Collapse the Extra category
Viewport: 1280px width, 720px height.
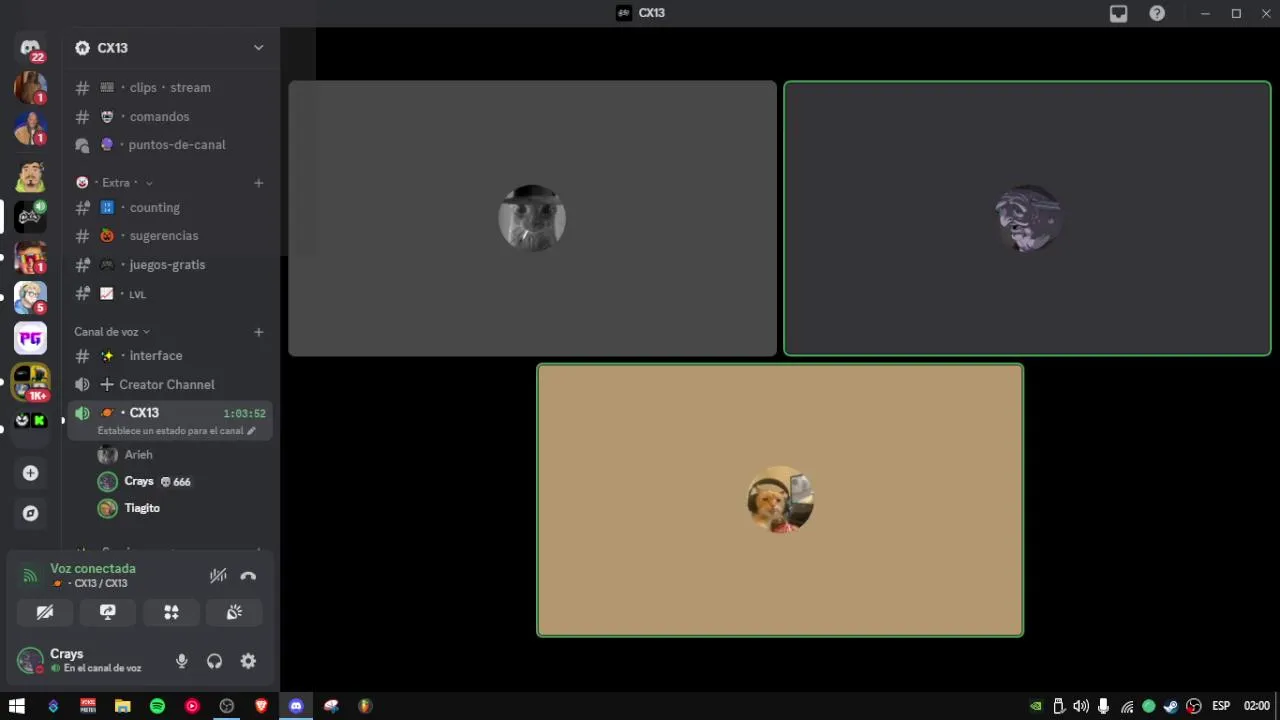(114, 183)
